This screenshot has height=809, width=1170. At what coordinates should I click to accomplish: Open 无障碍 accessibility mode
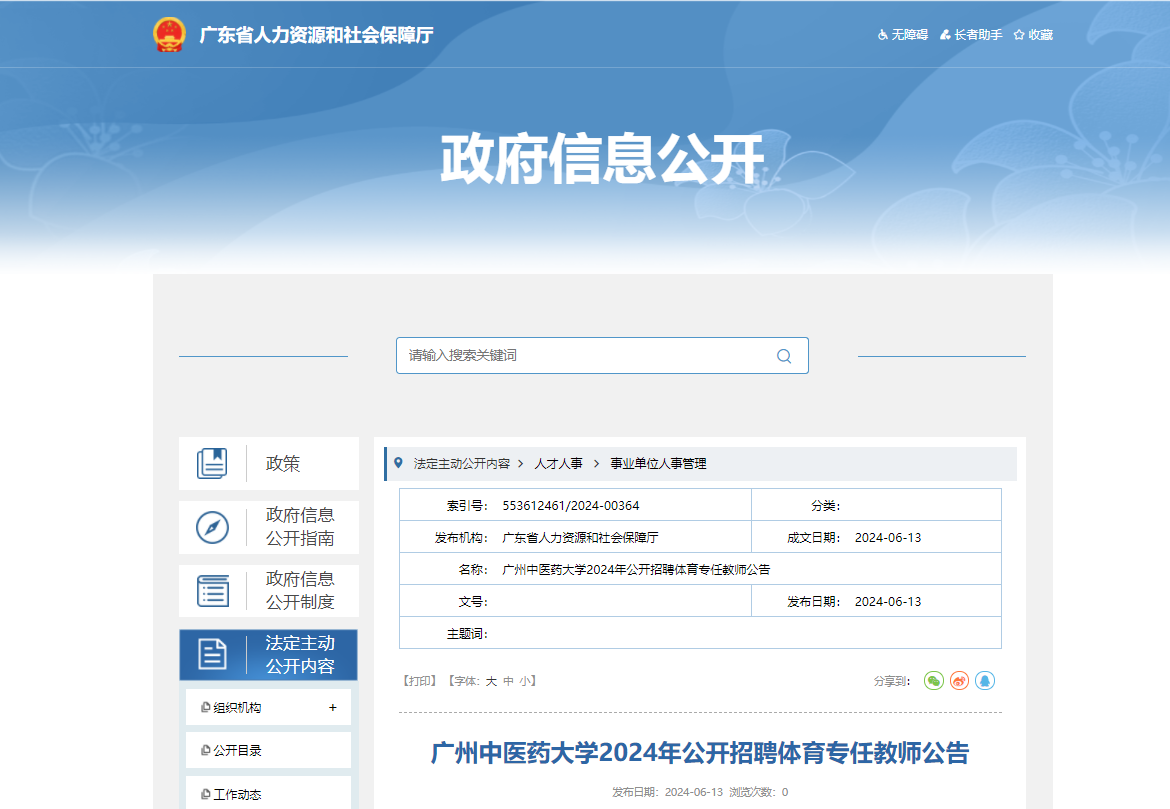pos(903,35)
